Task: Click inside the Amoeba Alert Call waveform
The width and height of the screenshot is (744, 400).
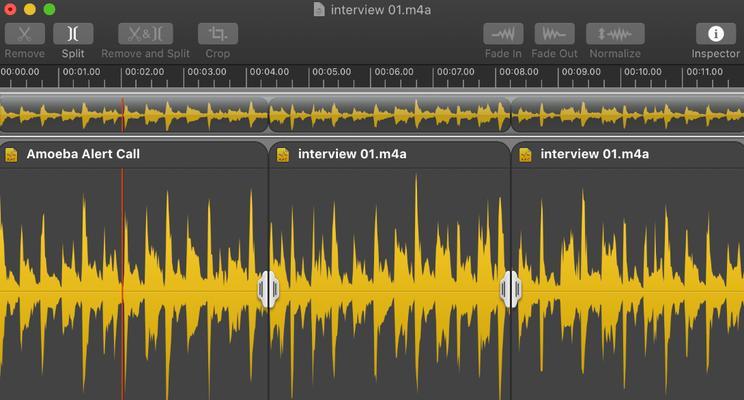Action: (134, 285)
